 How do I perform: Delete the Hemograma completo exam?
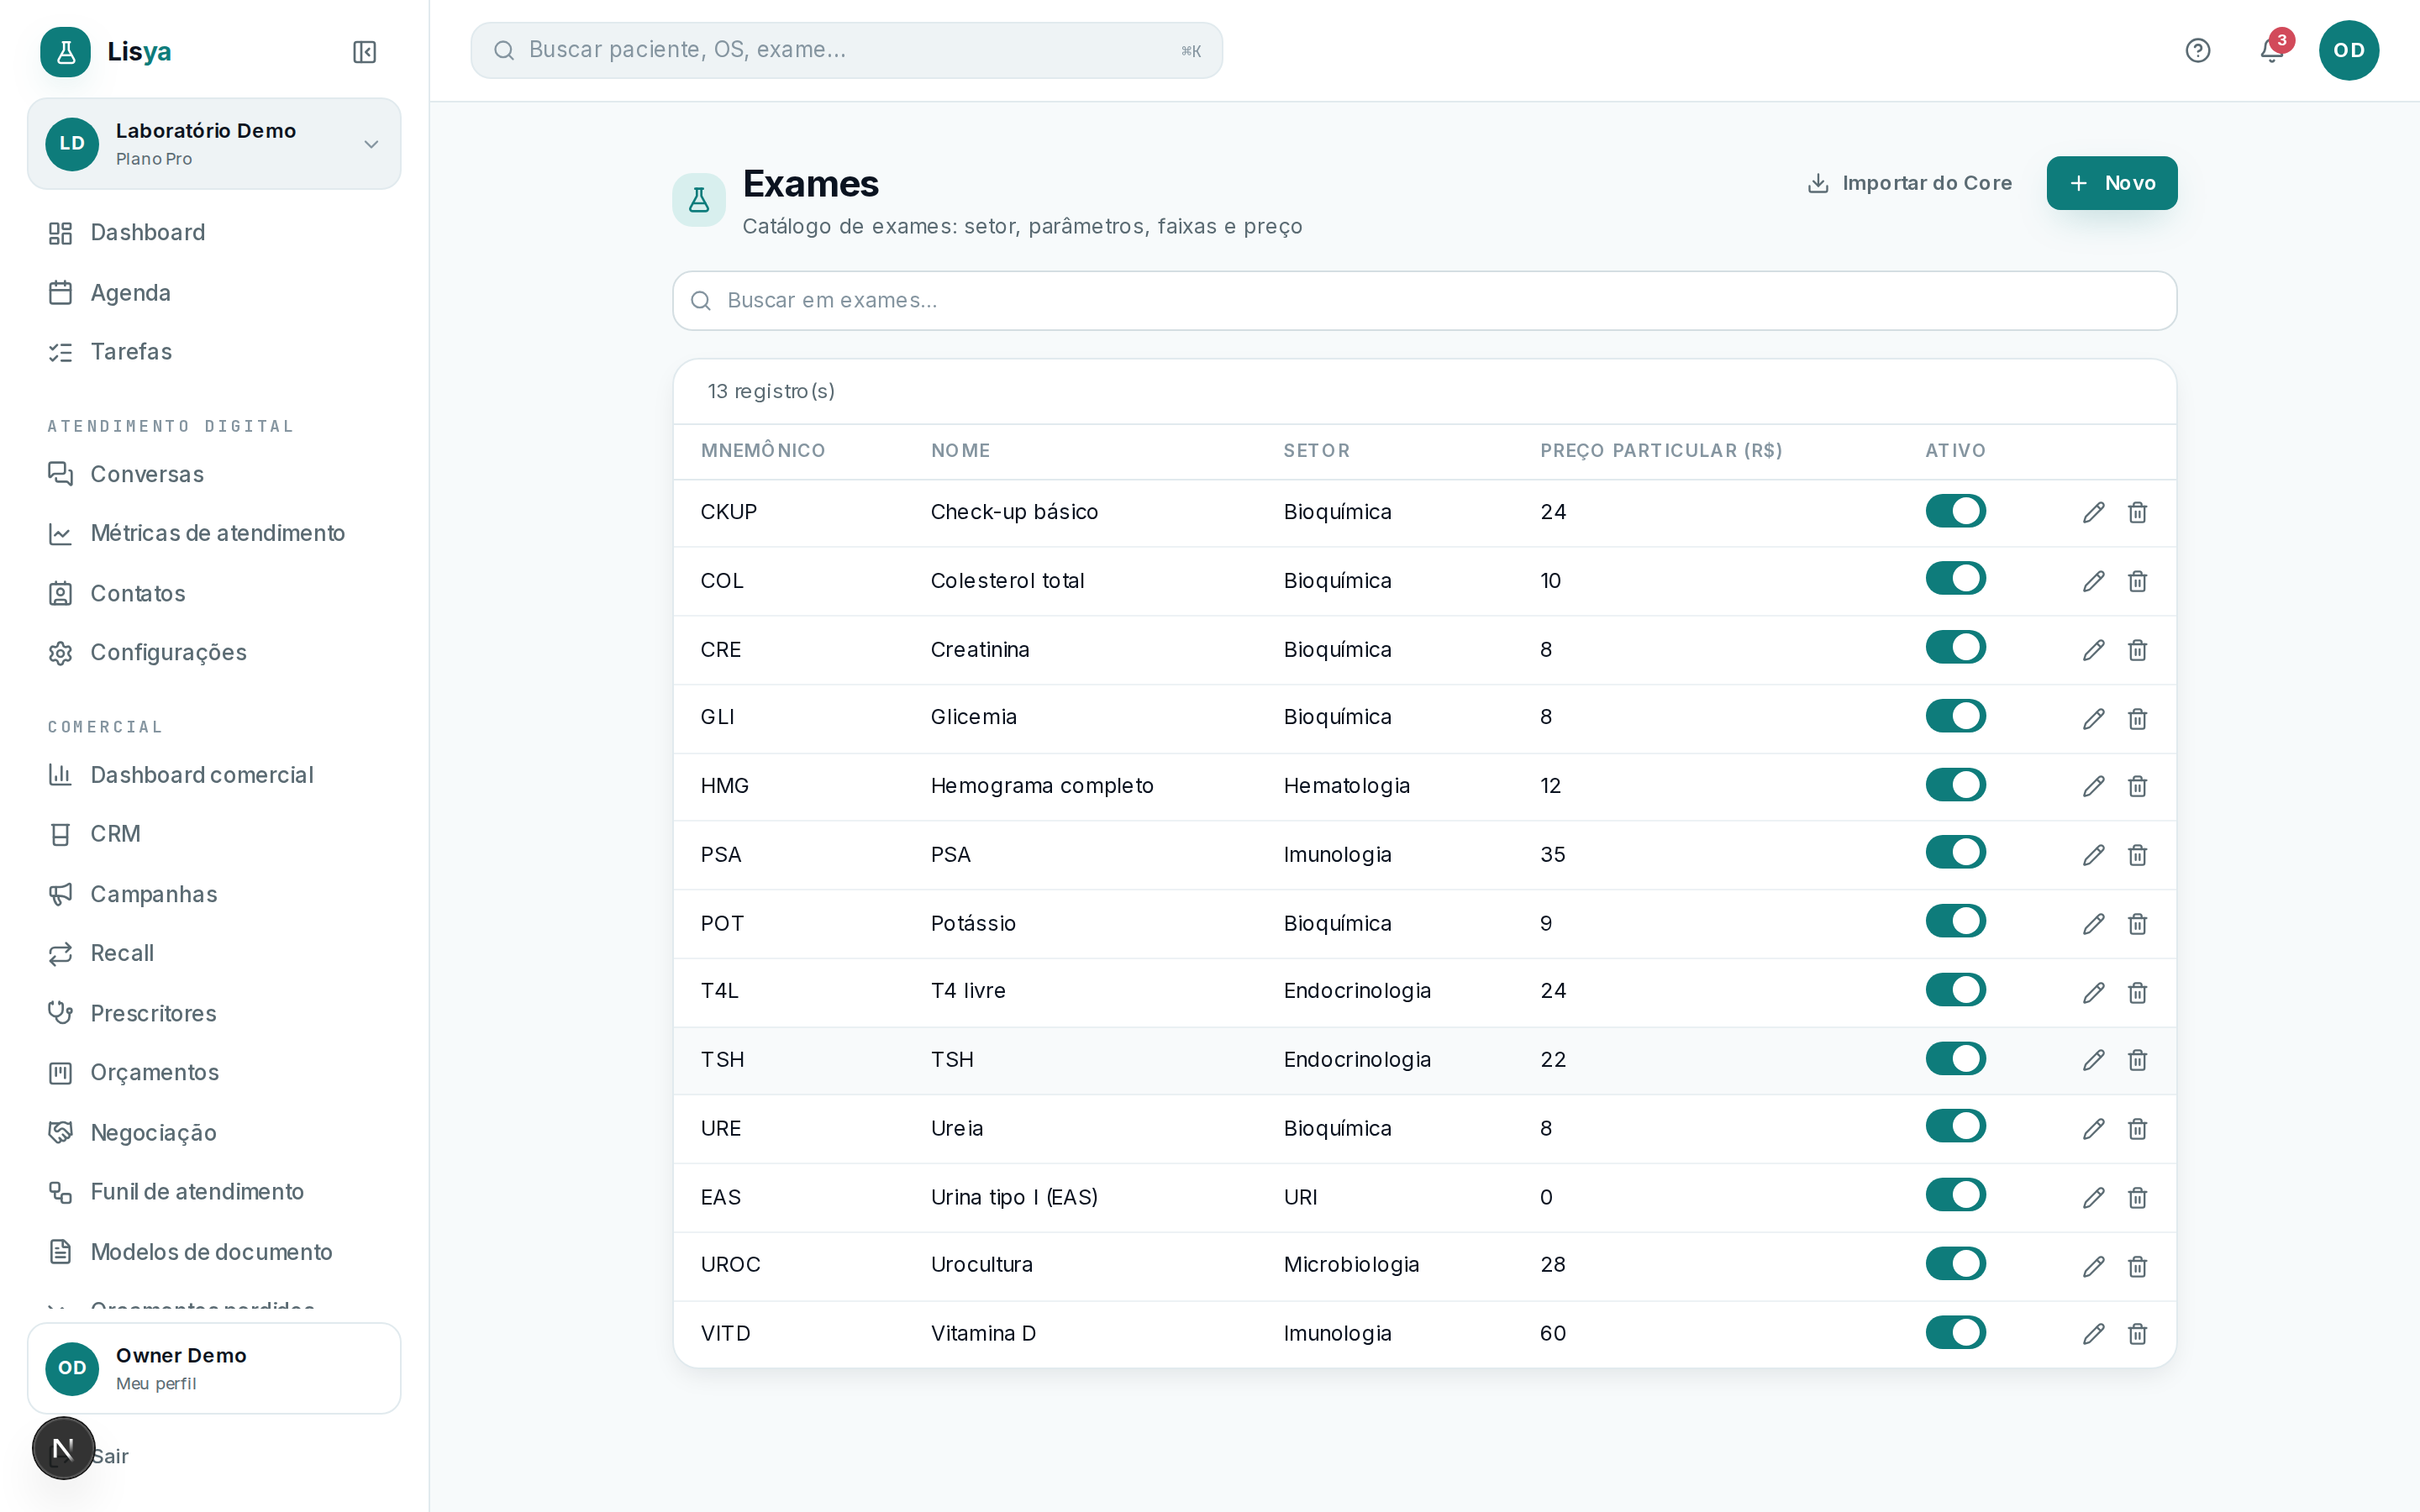2137,787
